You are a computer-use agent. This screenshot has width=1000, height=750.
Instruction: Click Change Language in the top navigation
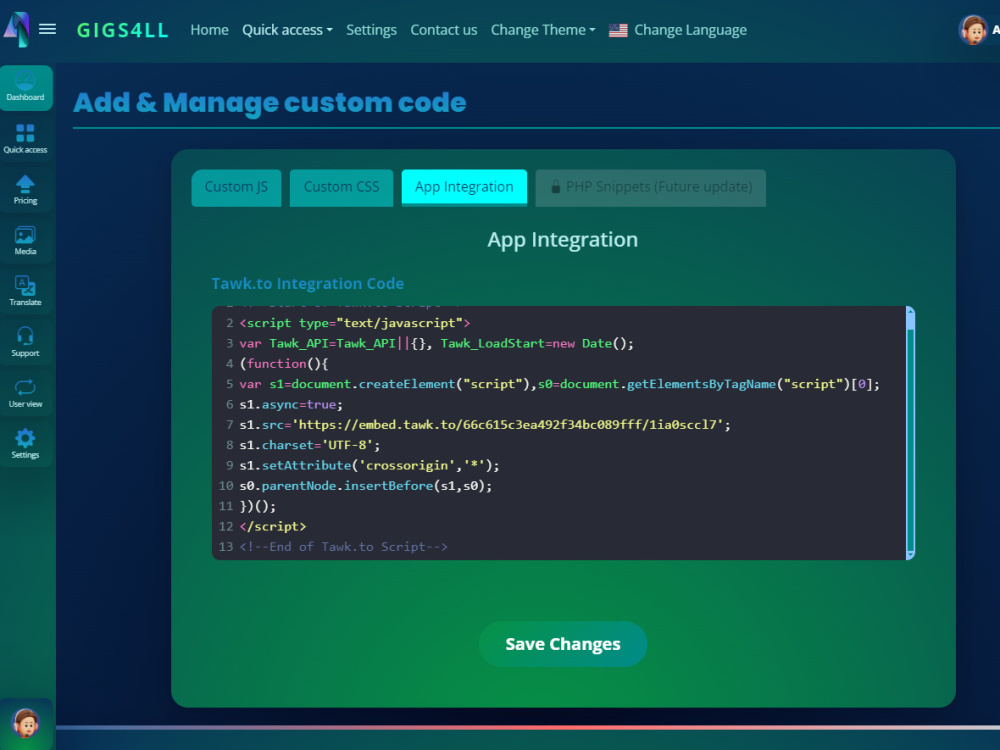click(690, 30)
